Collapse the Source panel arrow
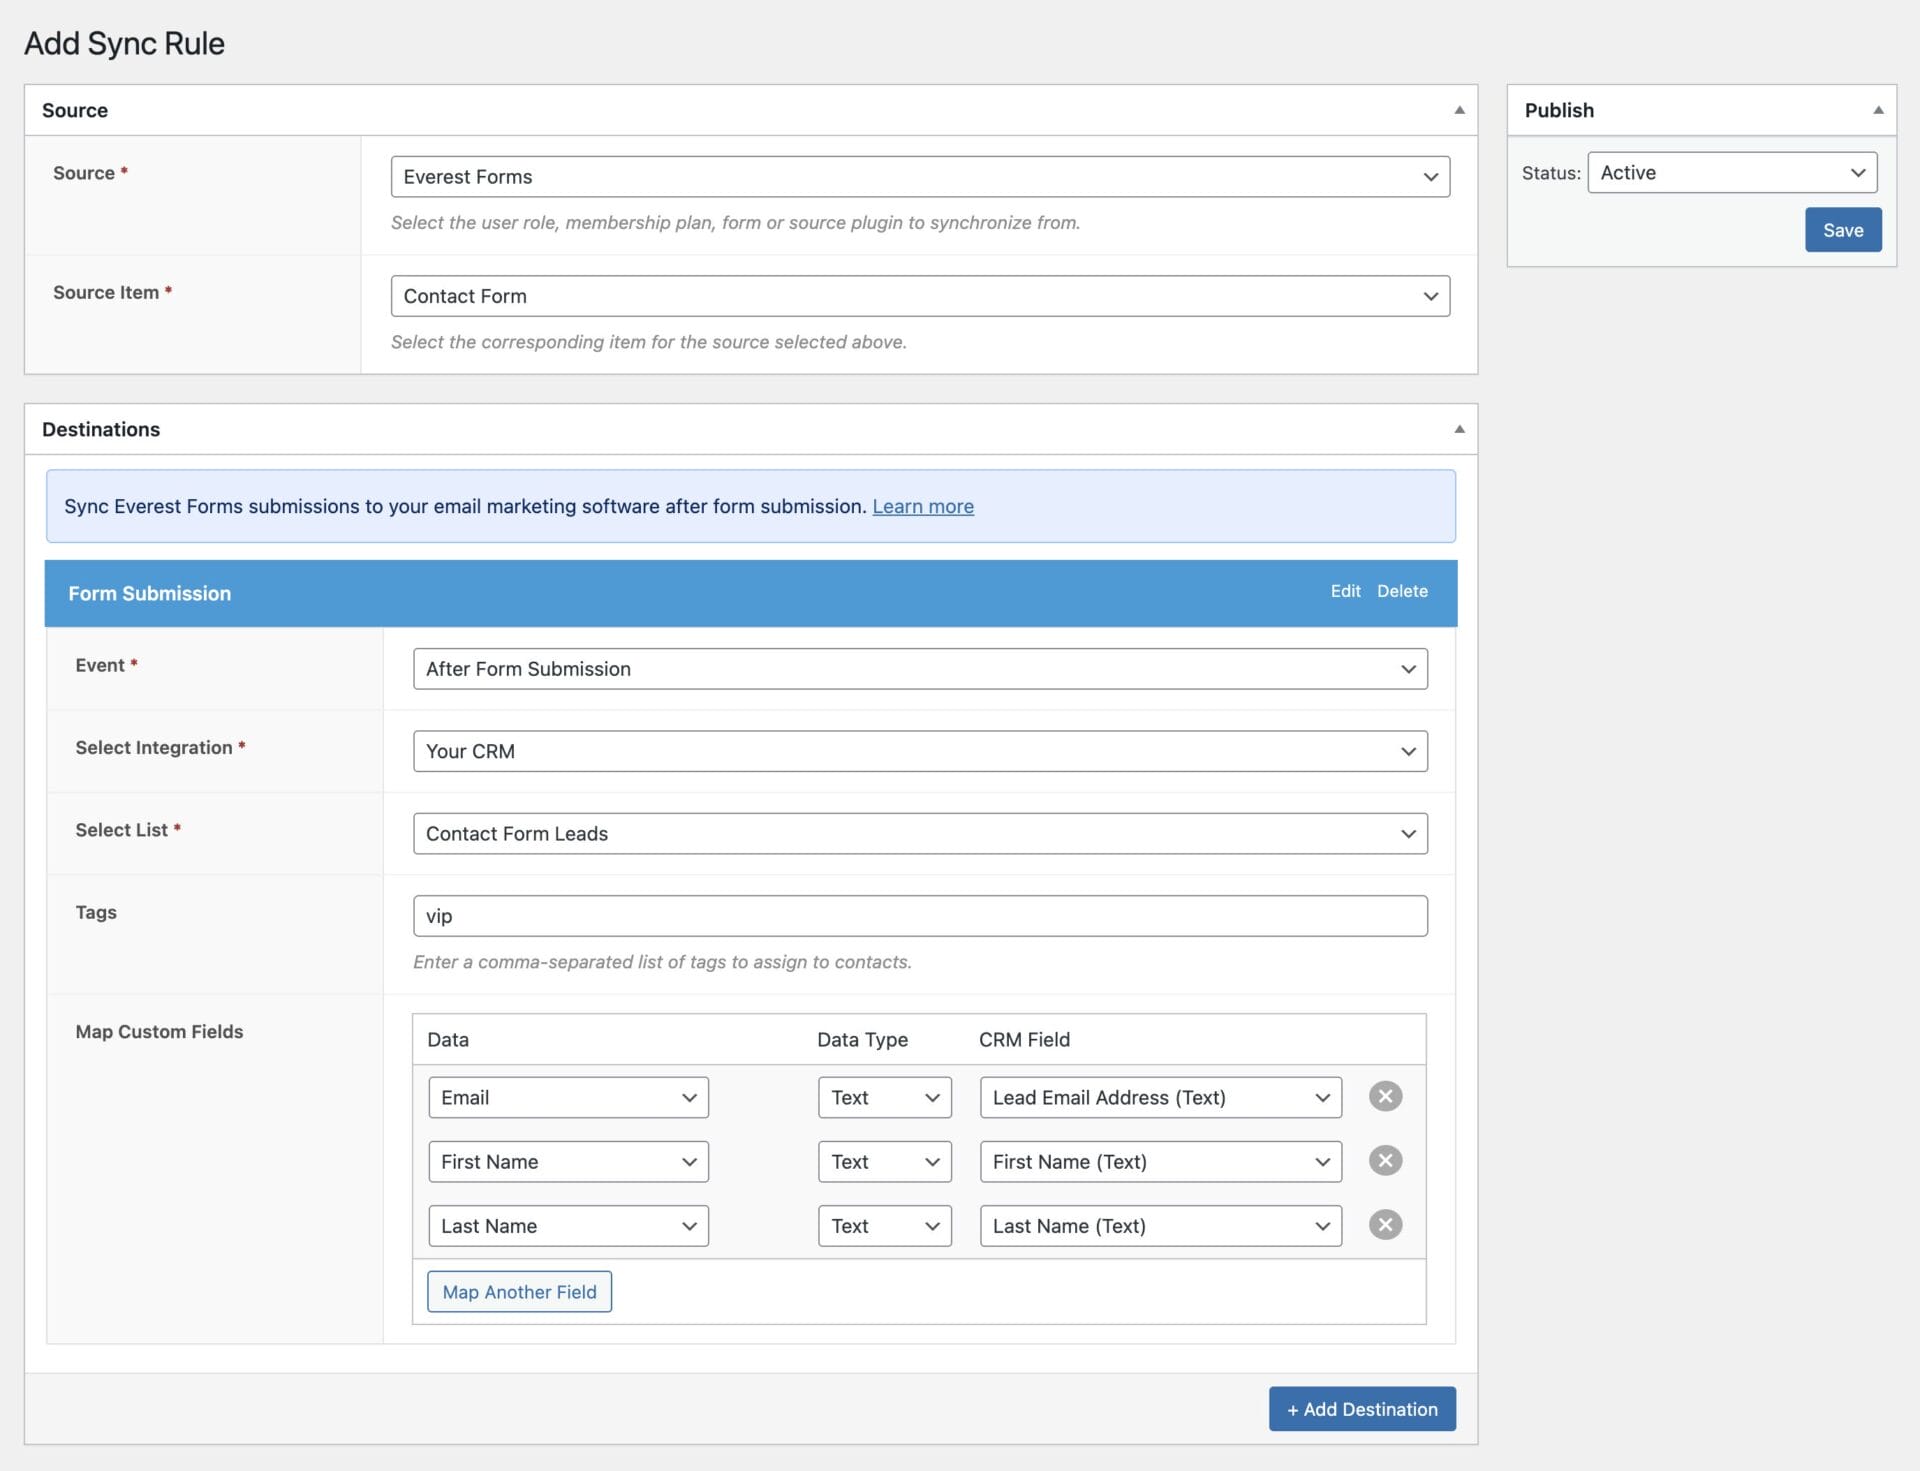1920x1471 pixels. [x=1459, y=110]
